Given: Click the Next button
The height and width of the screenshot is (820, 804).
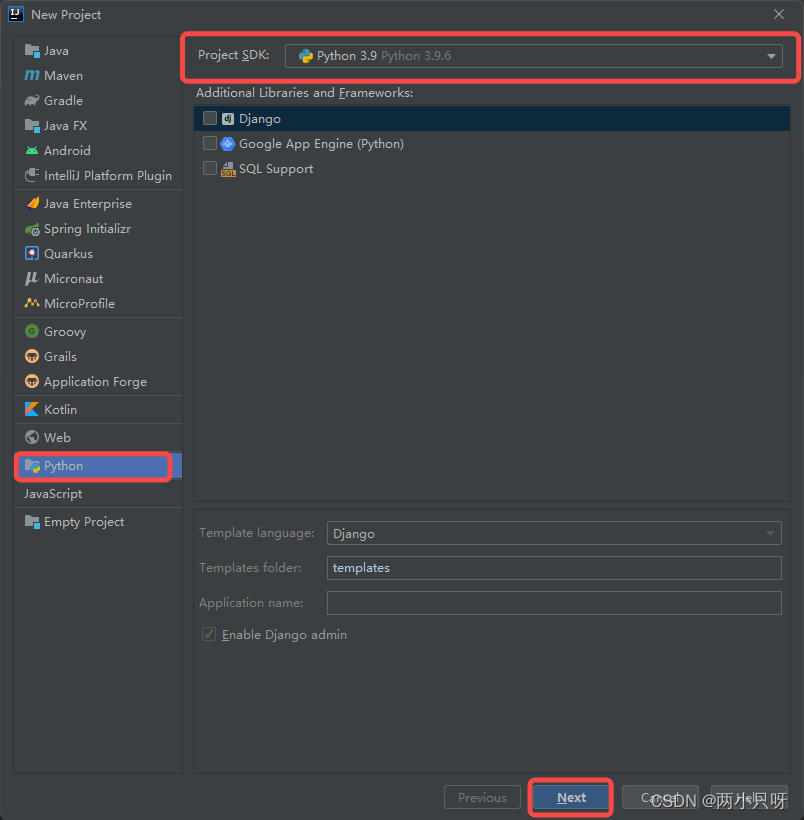Looking at the screenshot, I should click(571, 798).
